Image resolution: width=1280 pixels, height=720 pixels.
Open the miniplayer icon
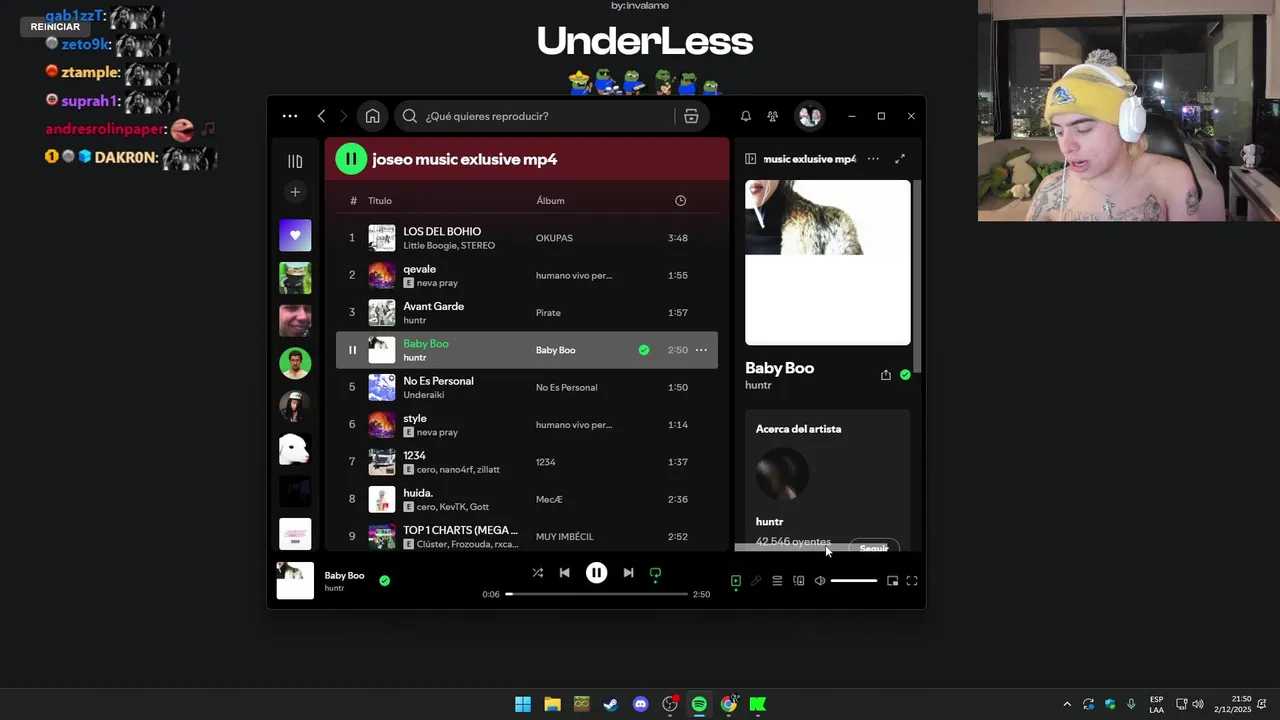(892, 581)
